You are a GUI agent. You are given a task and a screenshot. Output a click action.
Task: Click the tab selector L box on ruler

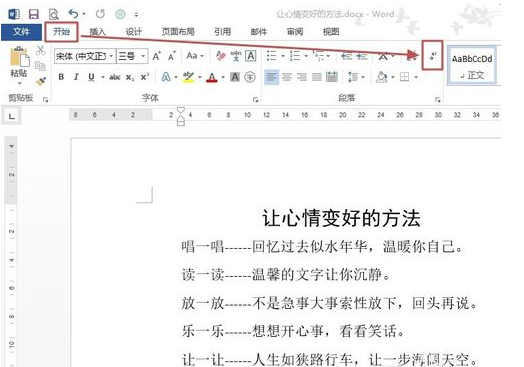pos(12,116)
